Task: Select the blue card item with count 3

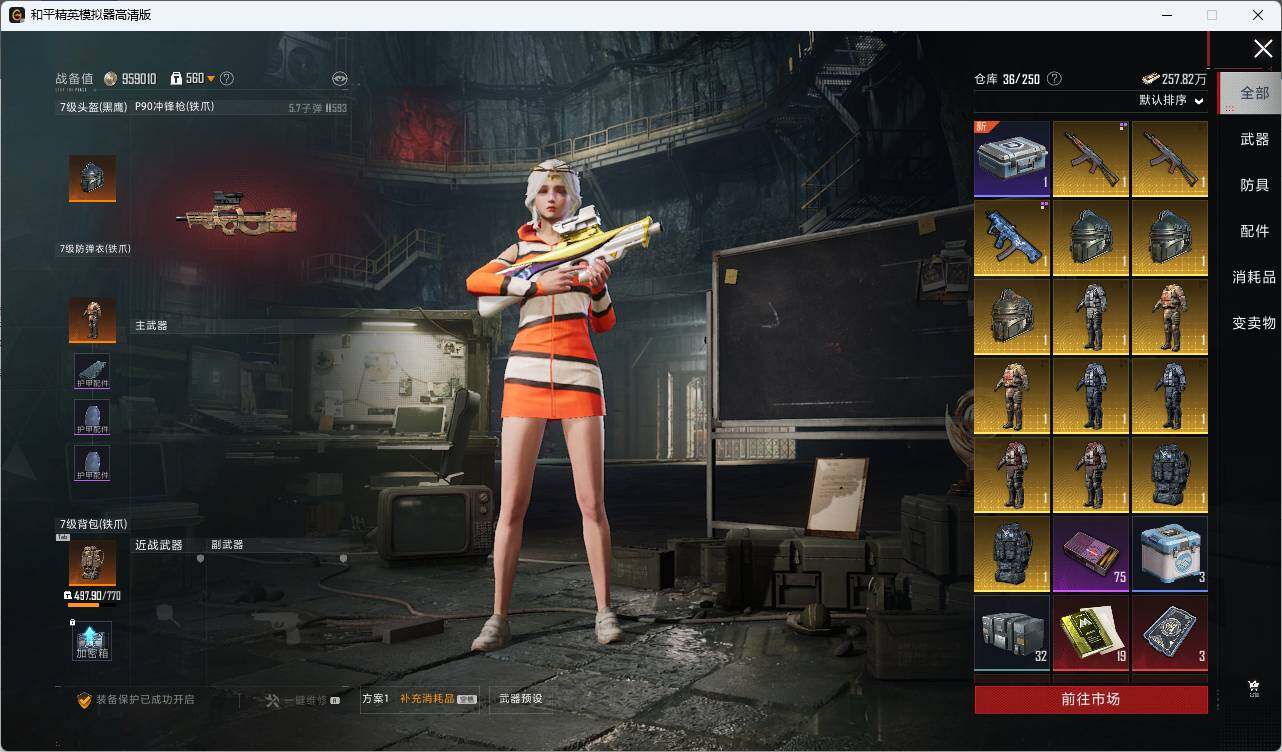Action: click(x=1170, y=633)
